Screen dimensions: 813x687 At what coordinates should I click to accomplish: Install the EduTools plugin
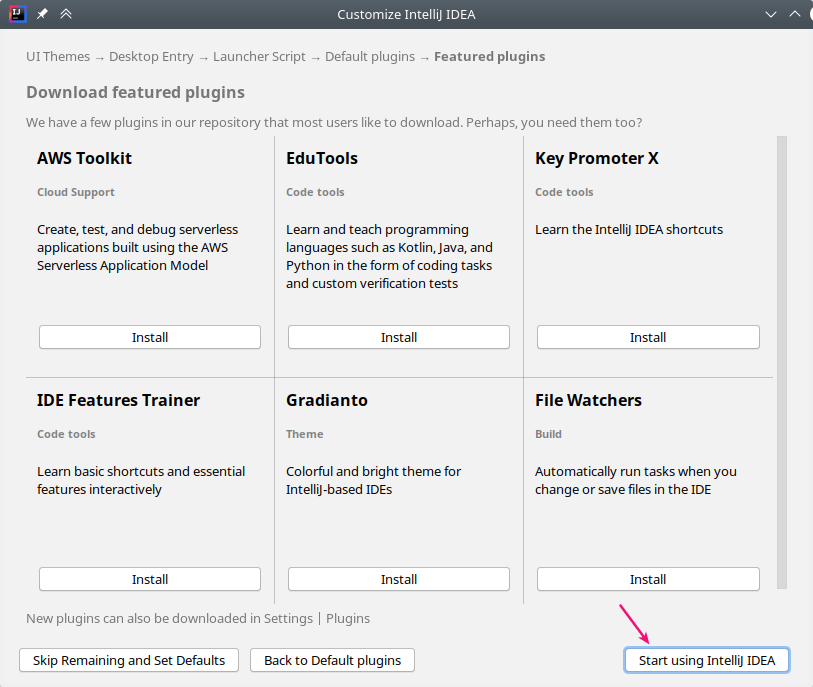[399, 337]
